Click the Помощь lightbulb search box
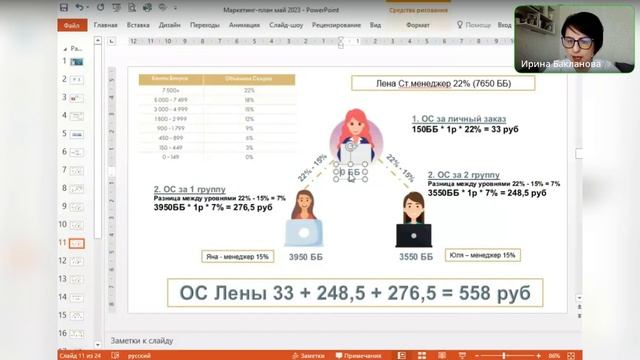Image resolution: width=640 pixels, height=360 pixels. 473,25
